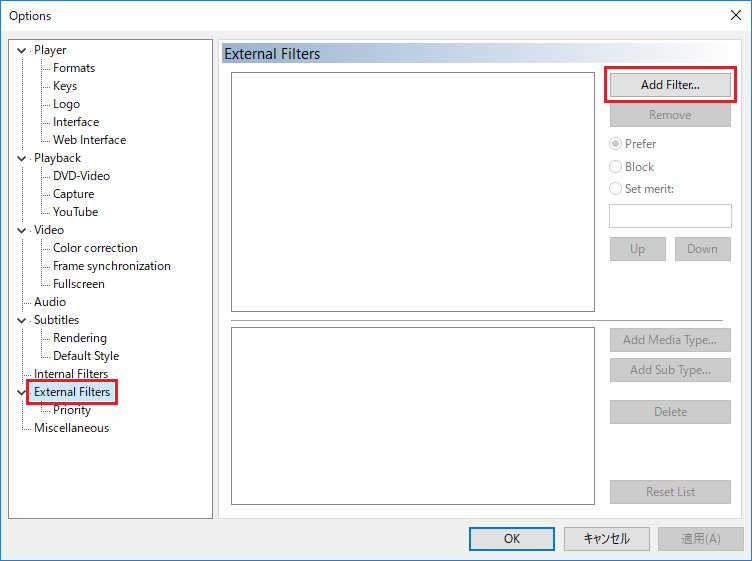Open the Audio settings page

pyautogui.click(x=50, y=302)
